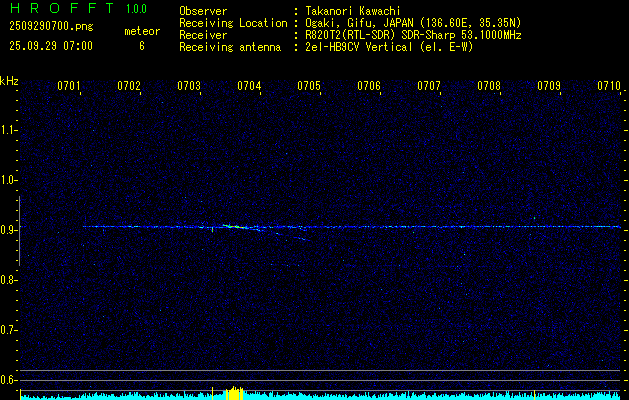Click the Receiving Location field label
Viewport: 629px width, 400px height.
point(233,23)
